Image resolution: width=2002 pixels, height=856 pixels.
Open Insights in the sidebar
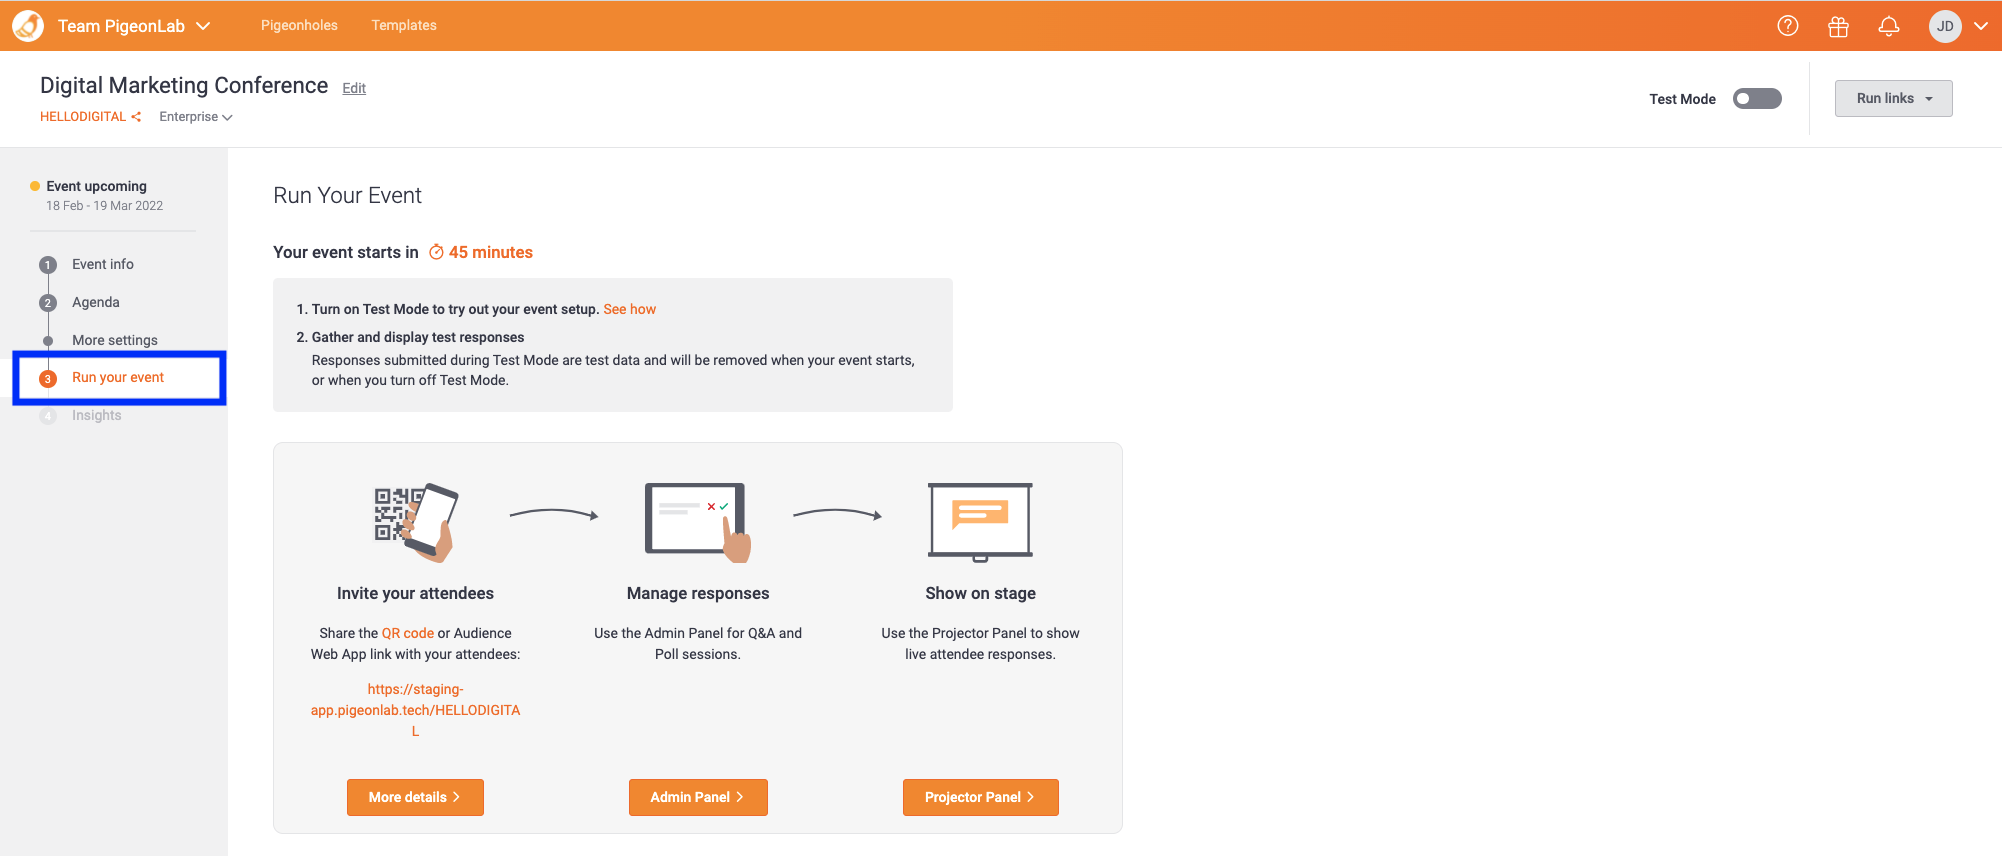point(97,415)
